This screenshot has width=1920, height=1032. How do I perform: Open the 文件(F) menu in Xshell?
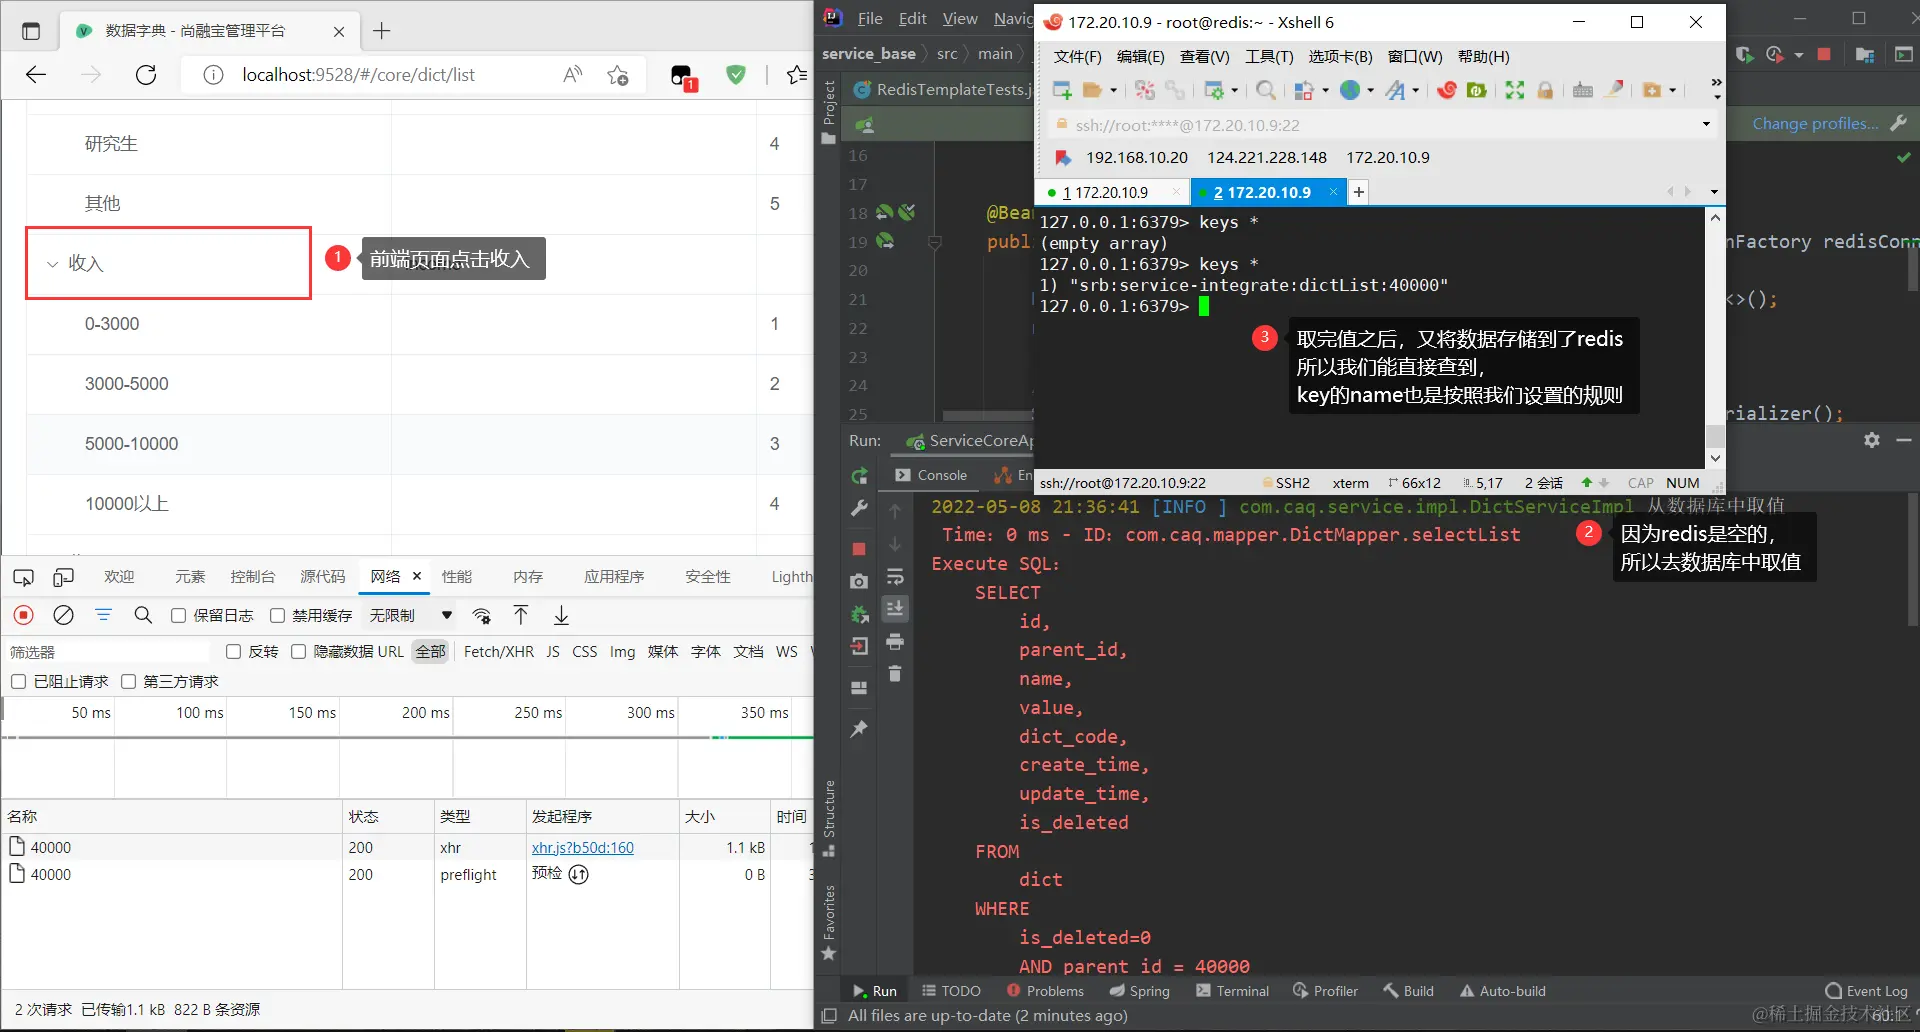click(x=1077, y=57)
